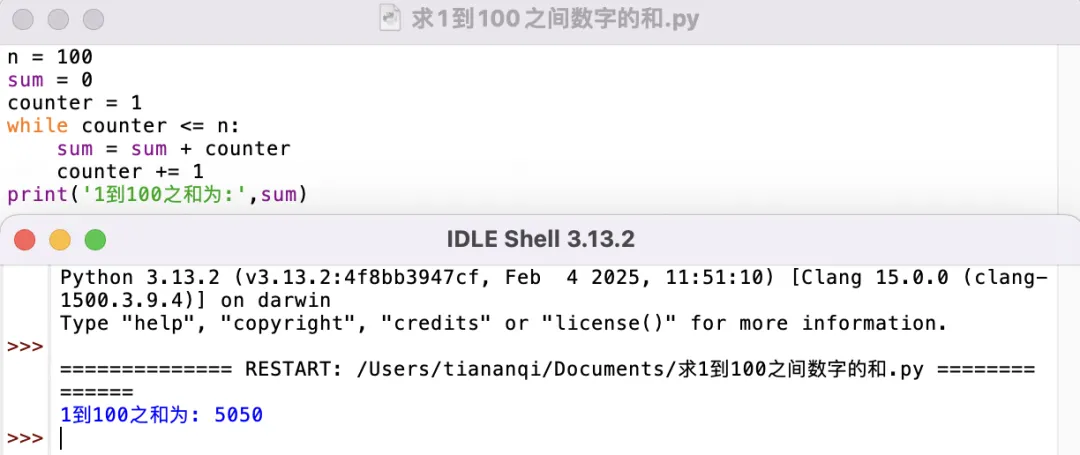Click the first >>> prompt in shell sidebar
The height and width of the screenshot is (455, 1080).
coord(25,346)
